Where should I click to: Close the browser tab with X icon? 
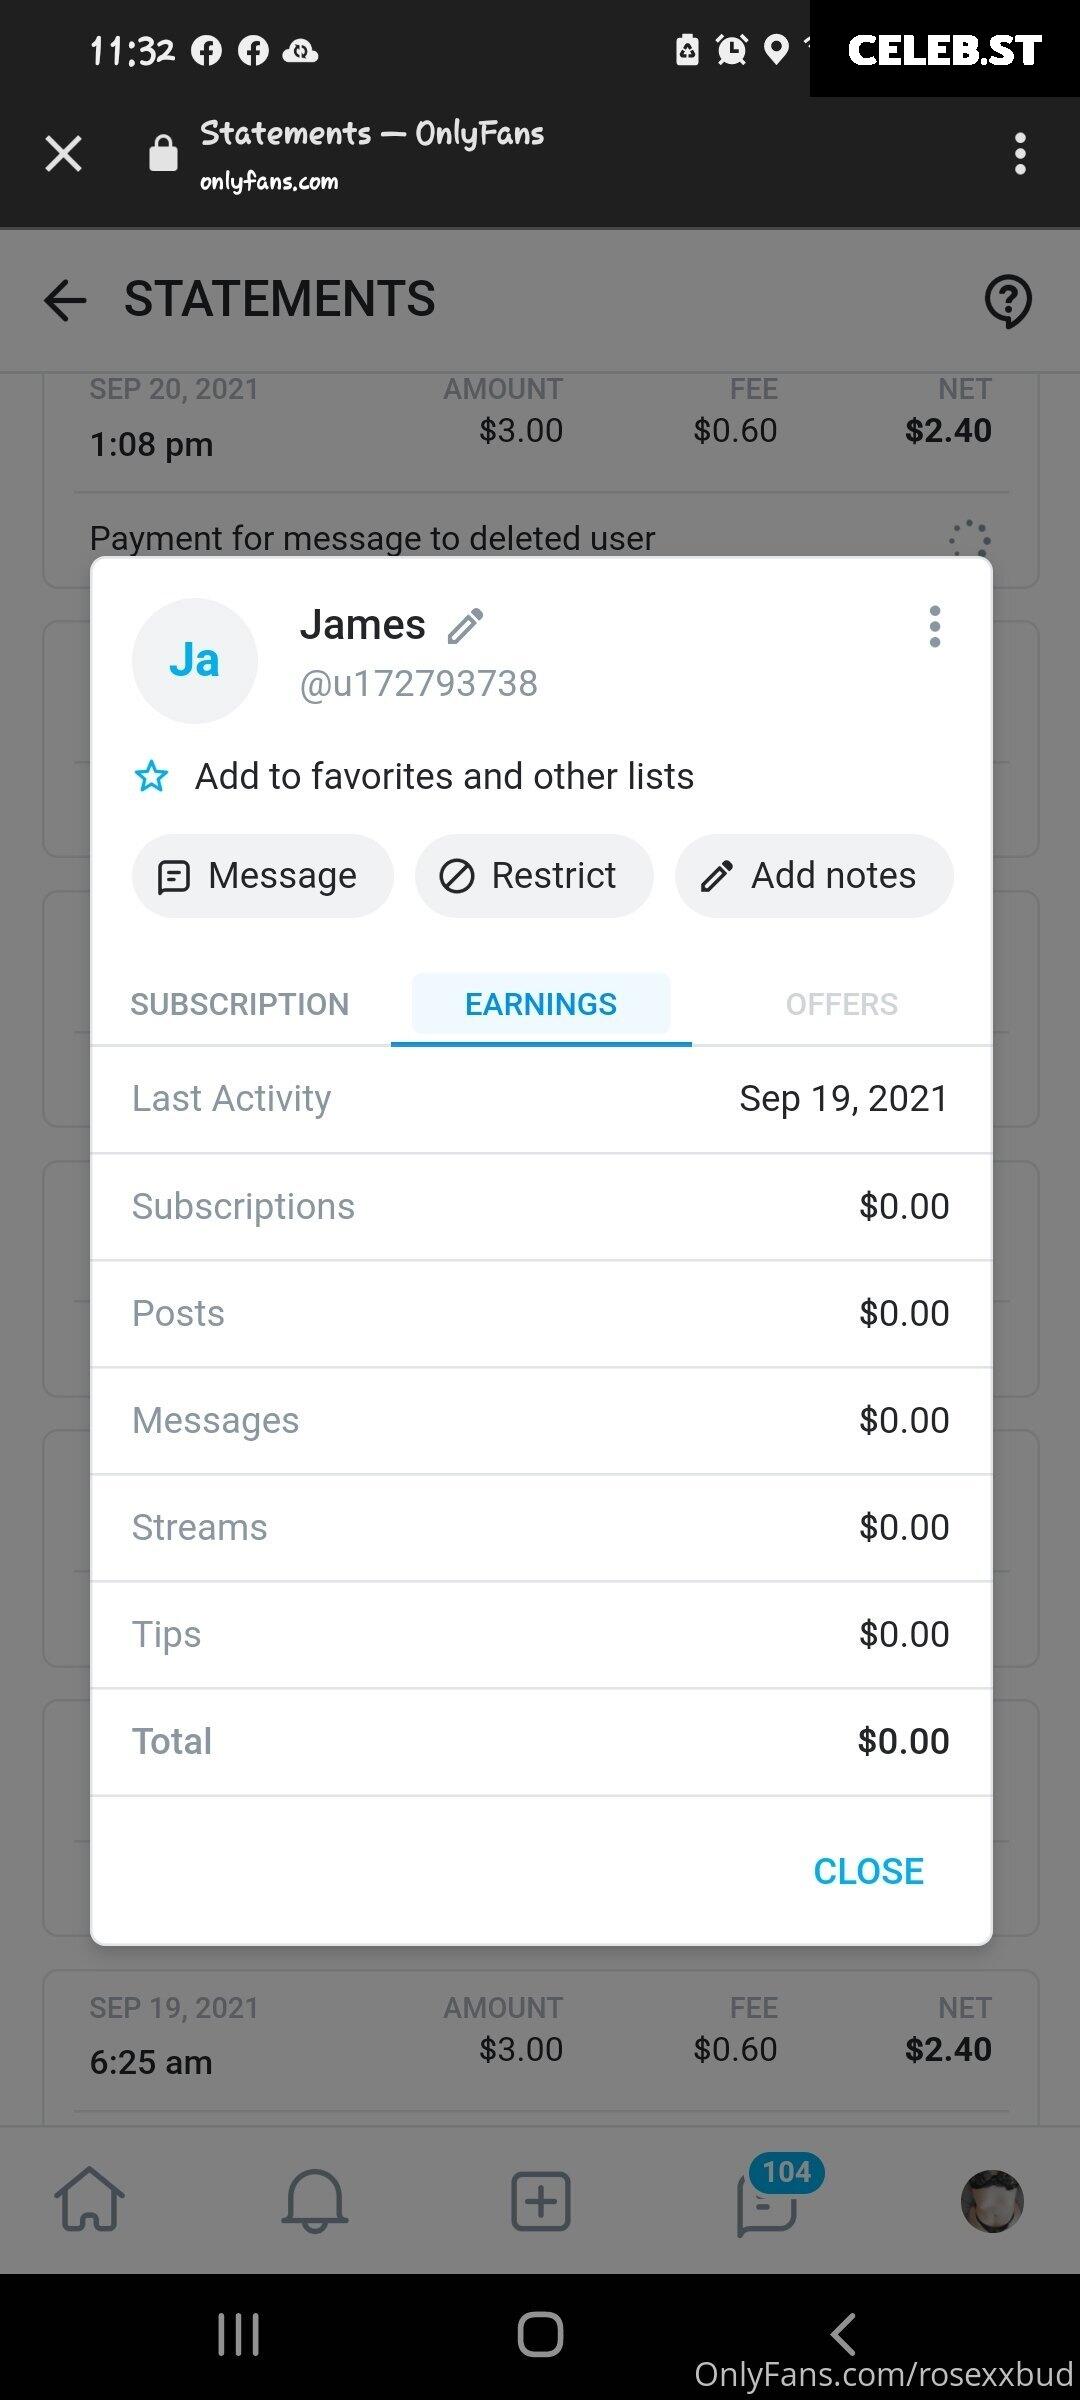[64, 154]
